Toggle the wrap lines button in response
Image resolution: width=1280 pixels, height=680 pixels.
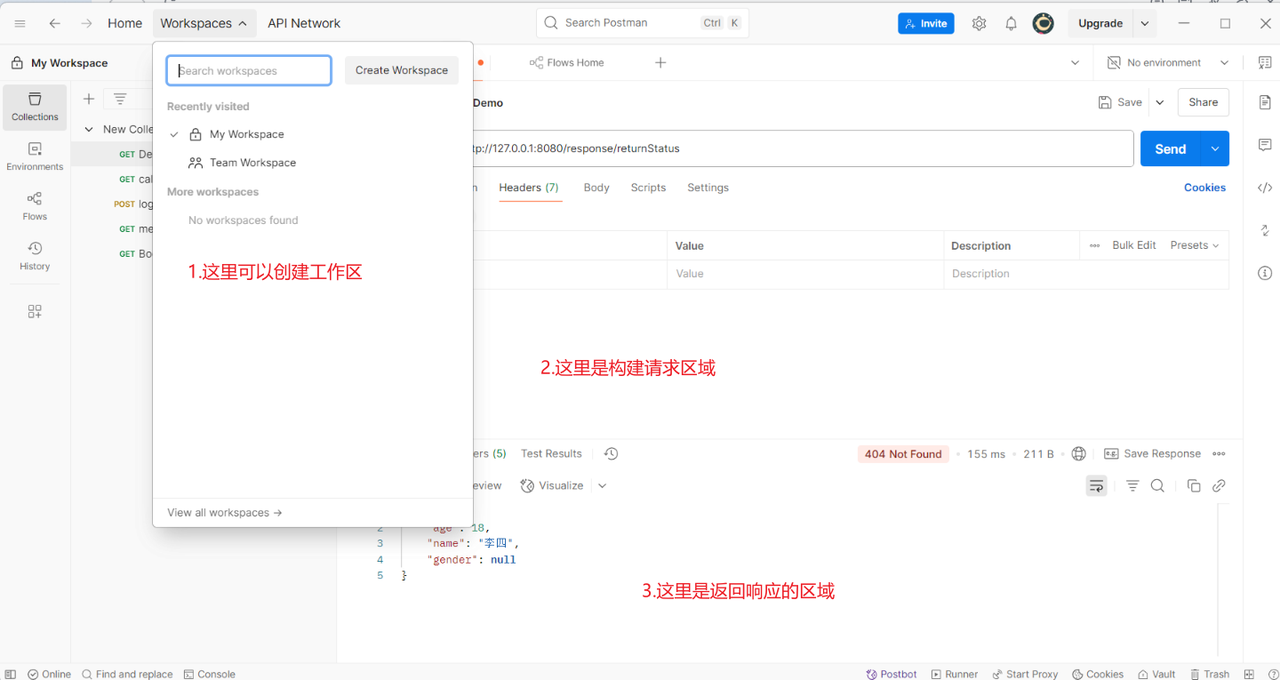click(x=1097, y=486)
